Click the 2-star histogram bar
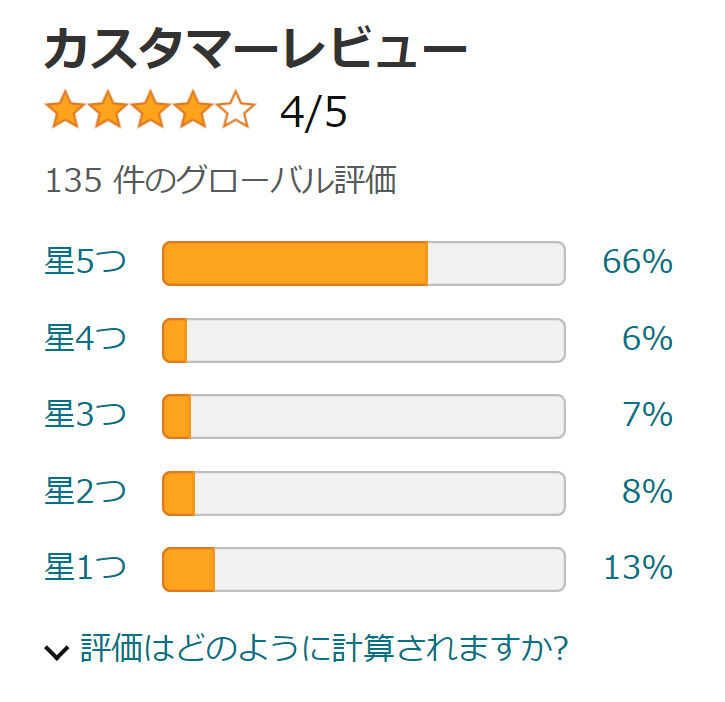 363,493
